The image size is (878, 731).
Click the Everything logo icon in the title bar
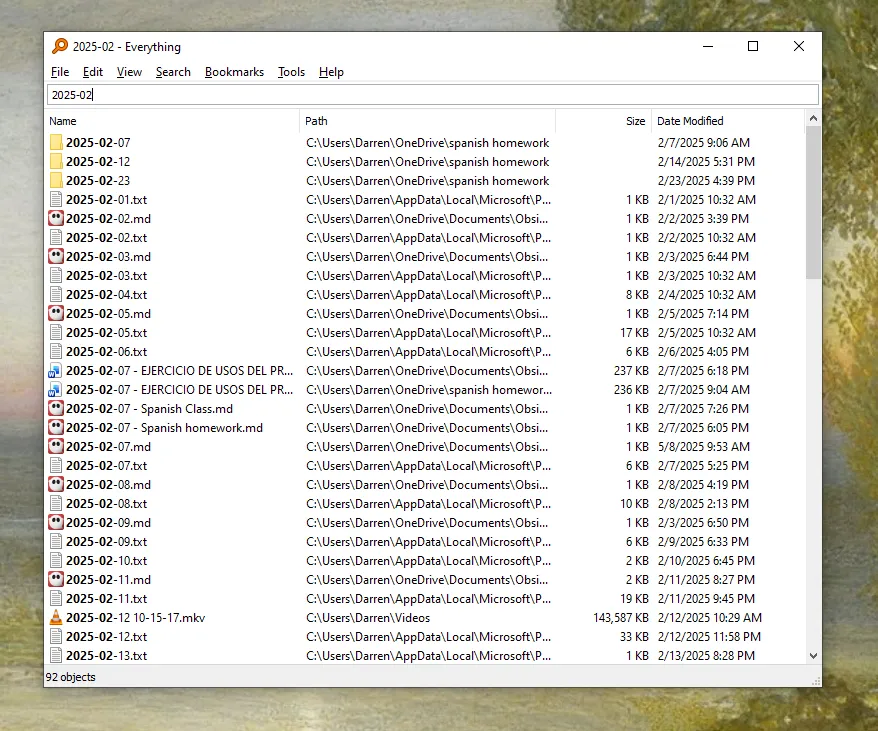pos(59,46)
